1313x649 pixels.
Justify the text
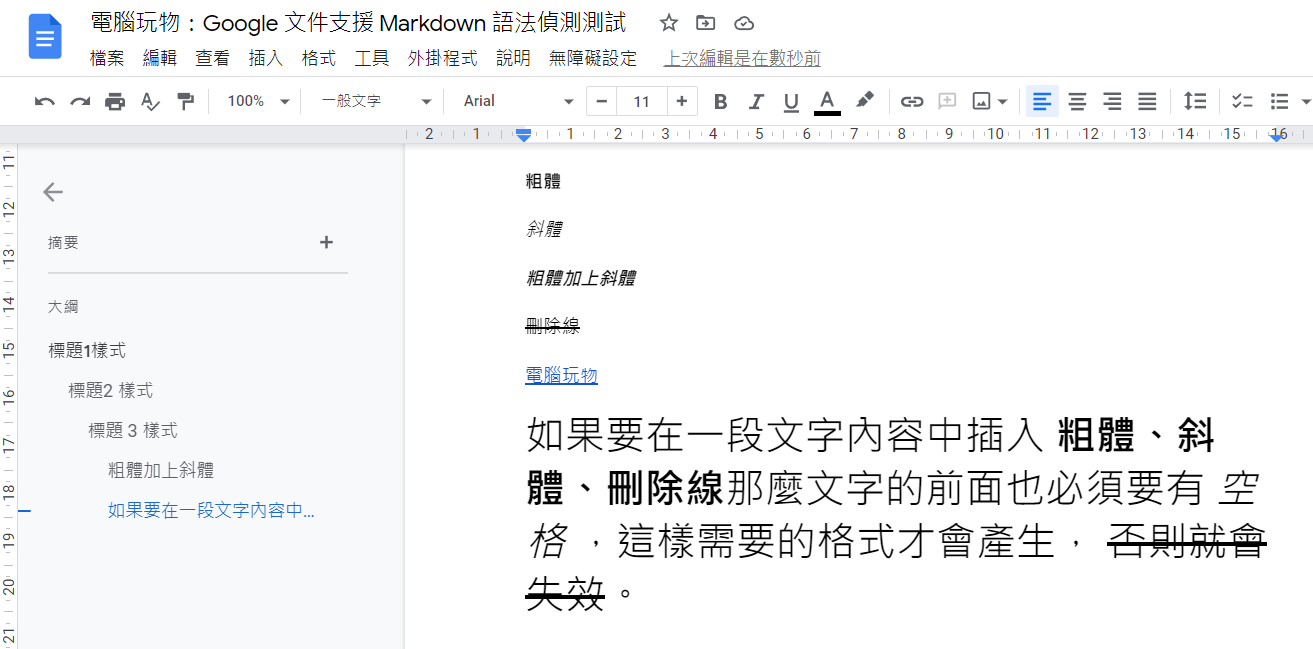pyautogui.click(x=1147, y=101)
